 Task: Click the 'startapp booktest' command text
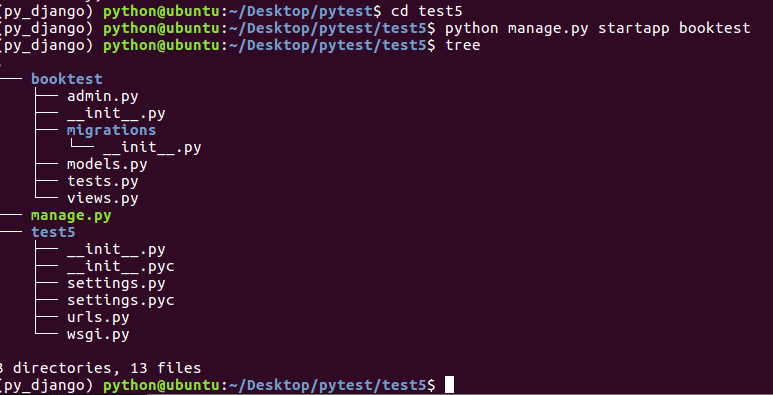tap(674, 28)
